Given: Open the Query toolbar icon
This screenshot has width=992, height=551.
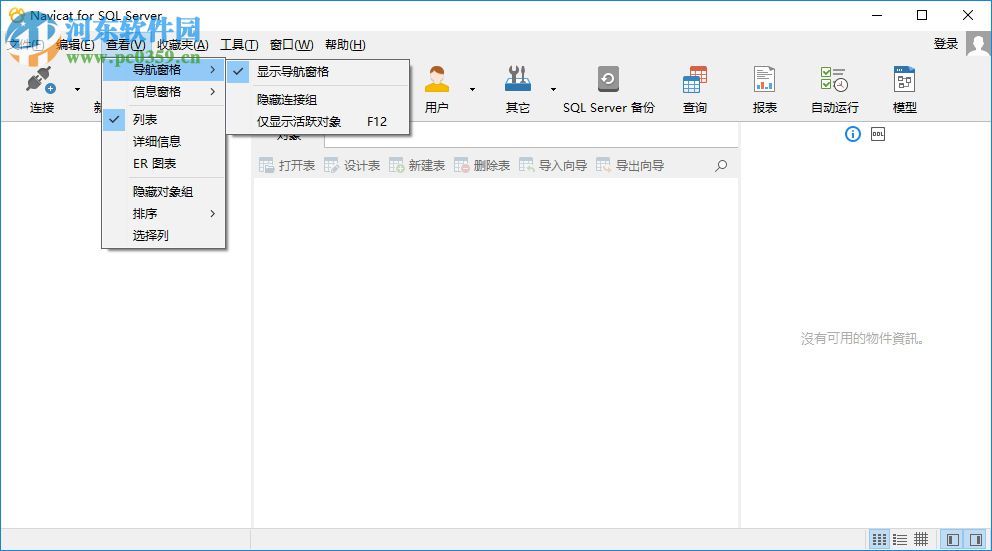Looking at the screenshot, I should (x=695, y=79).
